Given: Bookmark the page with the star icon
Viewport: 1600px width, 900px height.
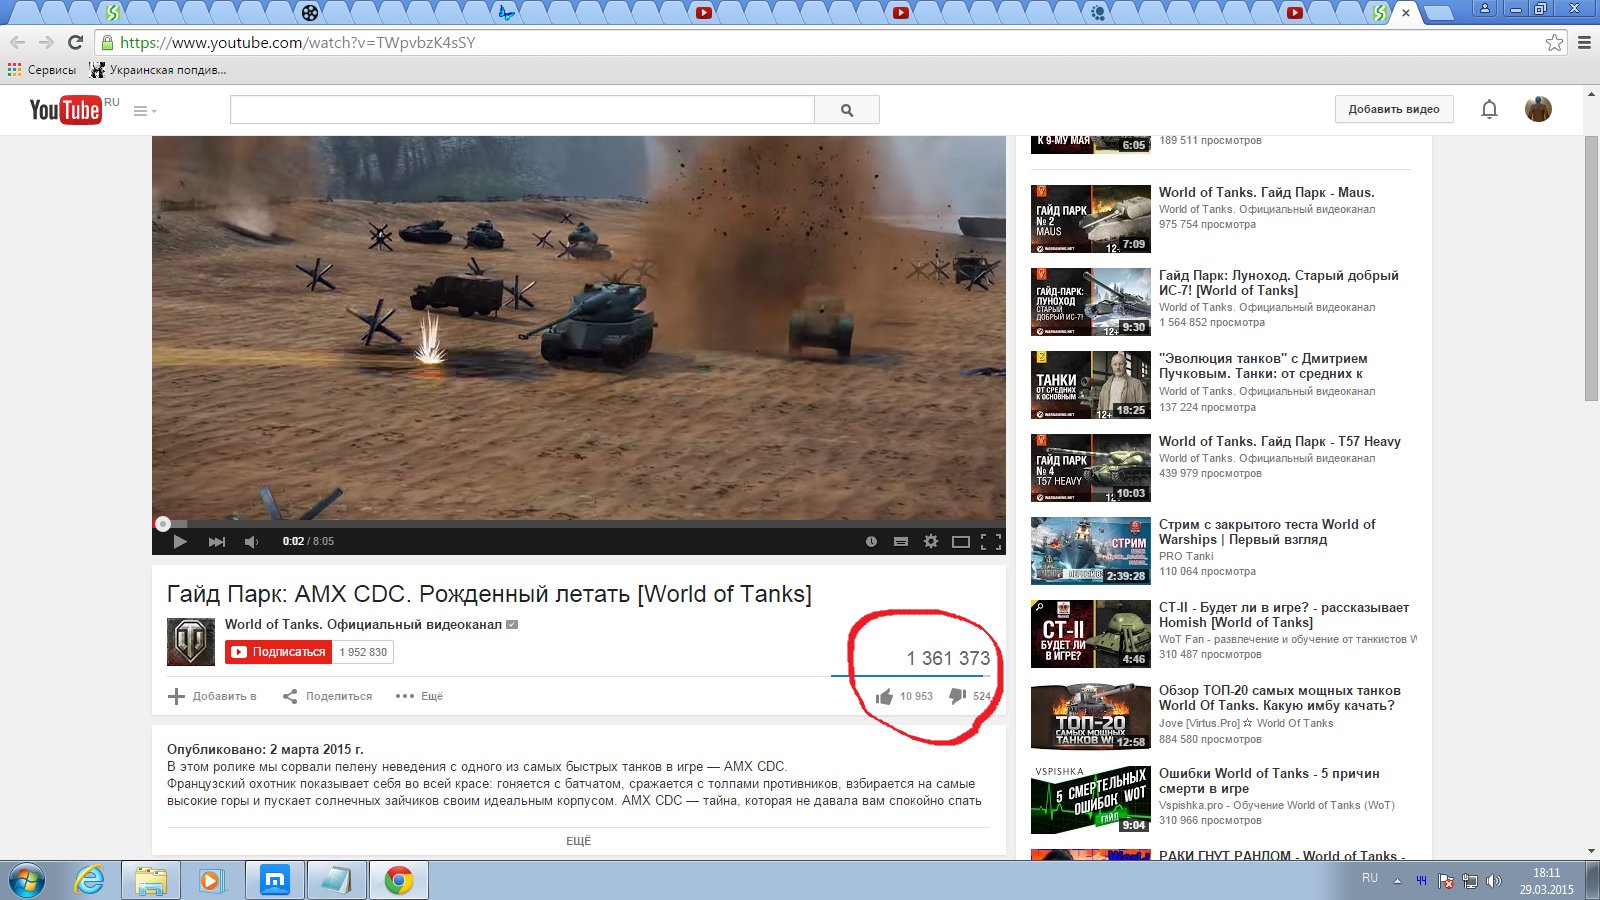Looking at the screenshot, I should coord(1554,43).
